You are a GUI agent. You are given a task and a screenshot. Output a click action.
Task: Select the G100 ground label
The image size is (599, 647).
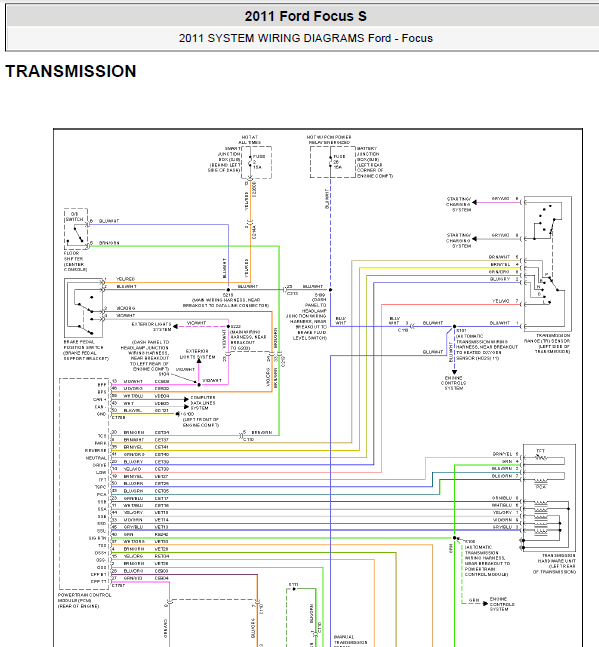[188, 413]
